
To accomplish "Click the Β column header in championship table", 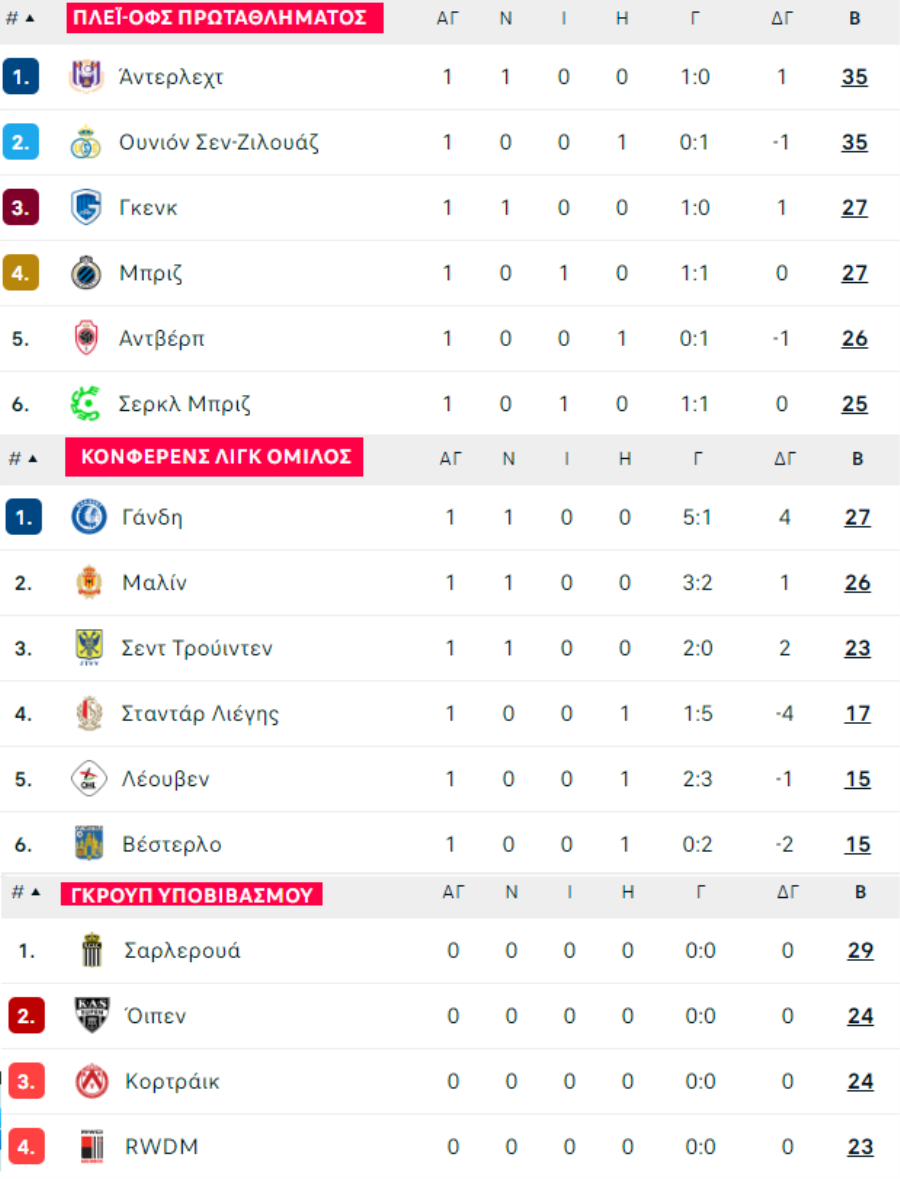I will [x=855, y=18].
